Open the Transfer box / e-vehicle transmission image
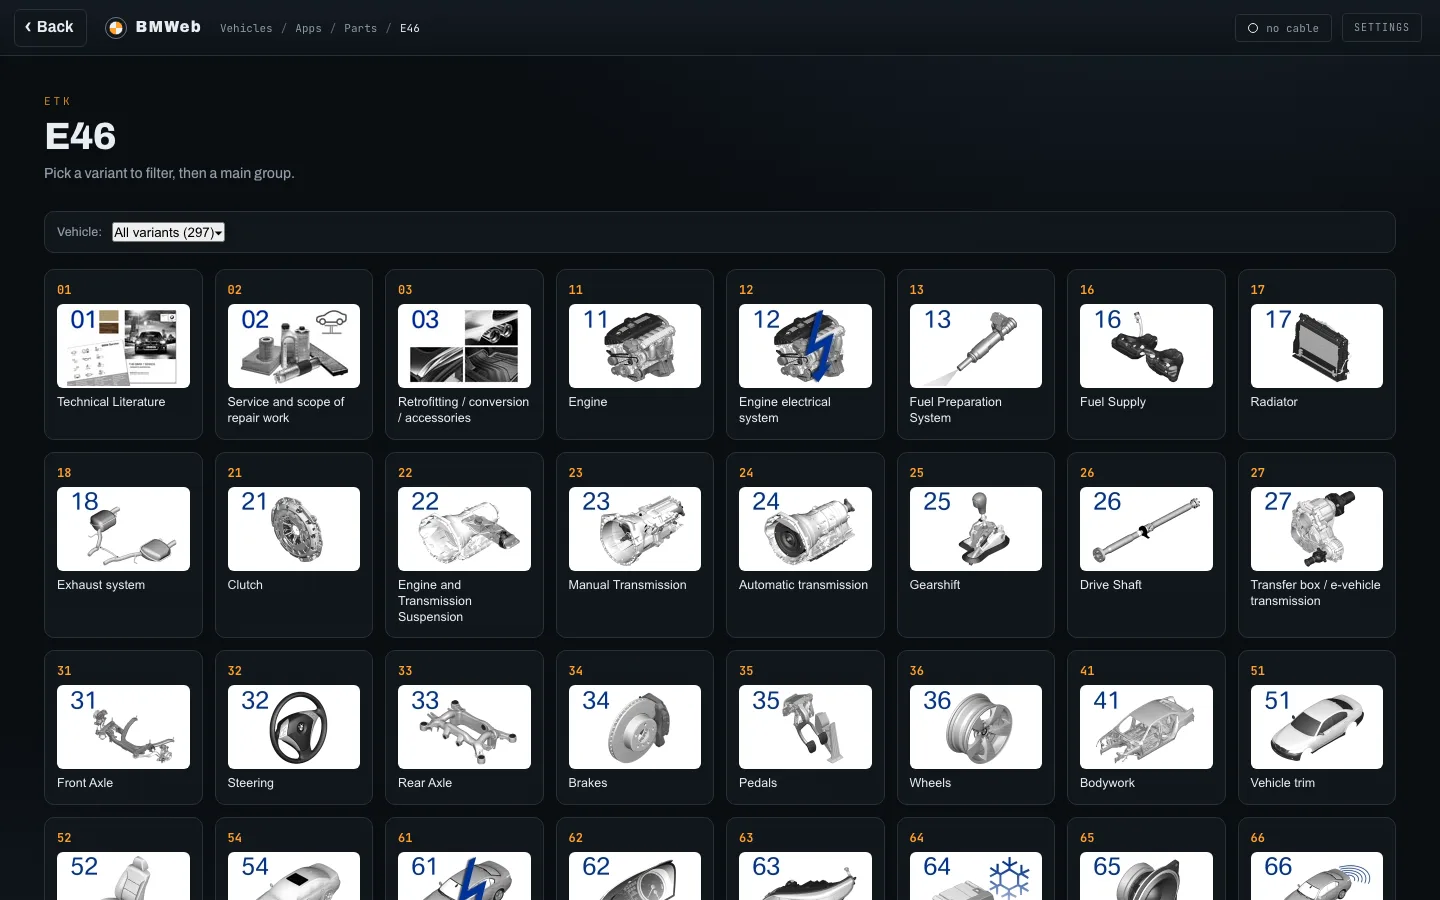This screenshot has width=1440, height=900. (1317, 529)
